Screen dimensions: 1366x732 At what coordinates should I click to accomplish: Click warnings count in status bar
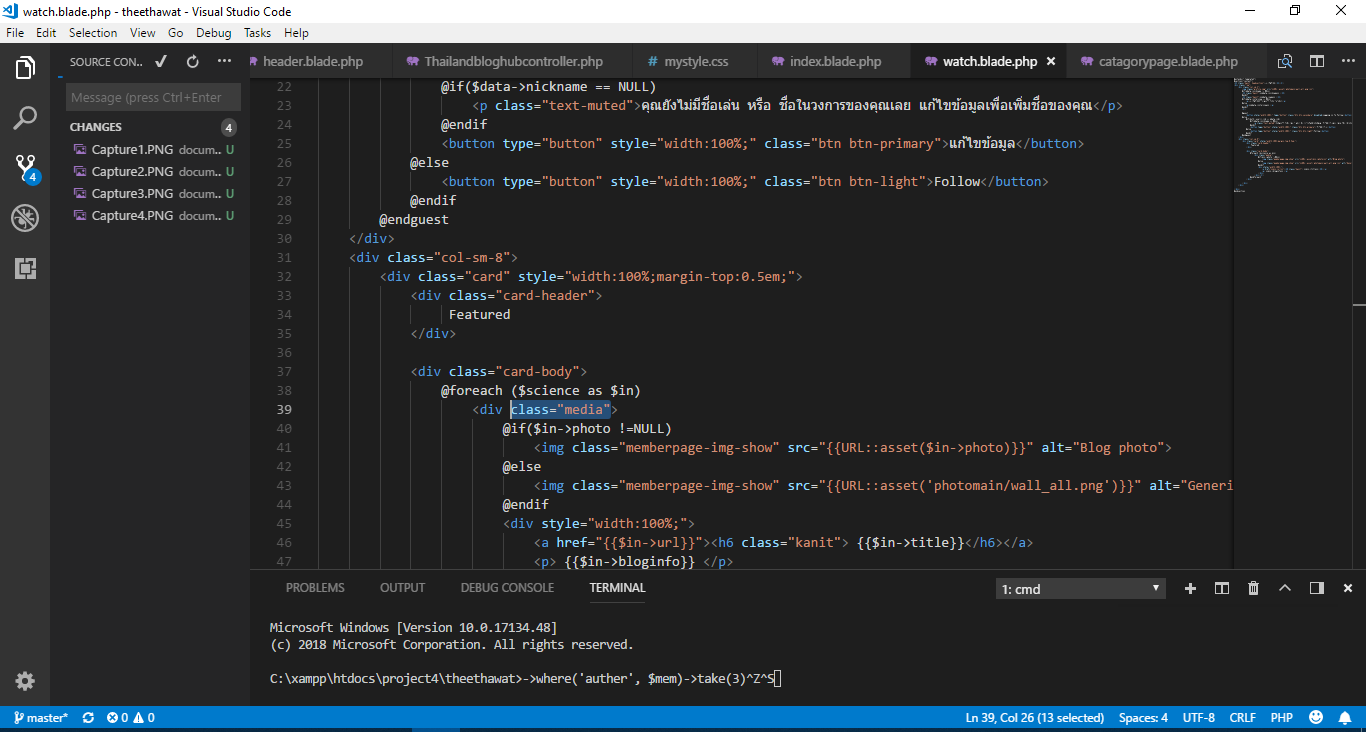(x=144, y=718)
